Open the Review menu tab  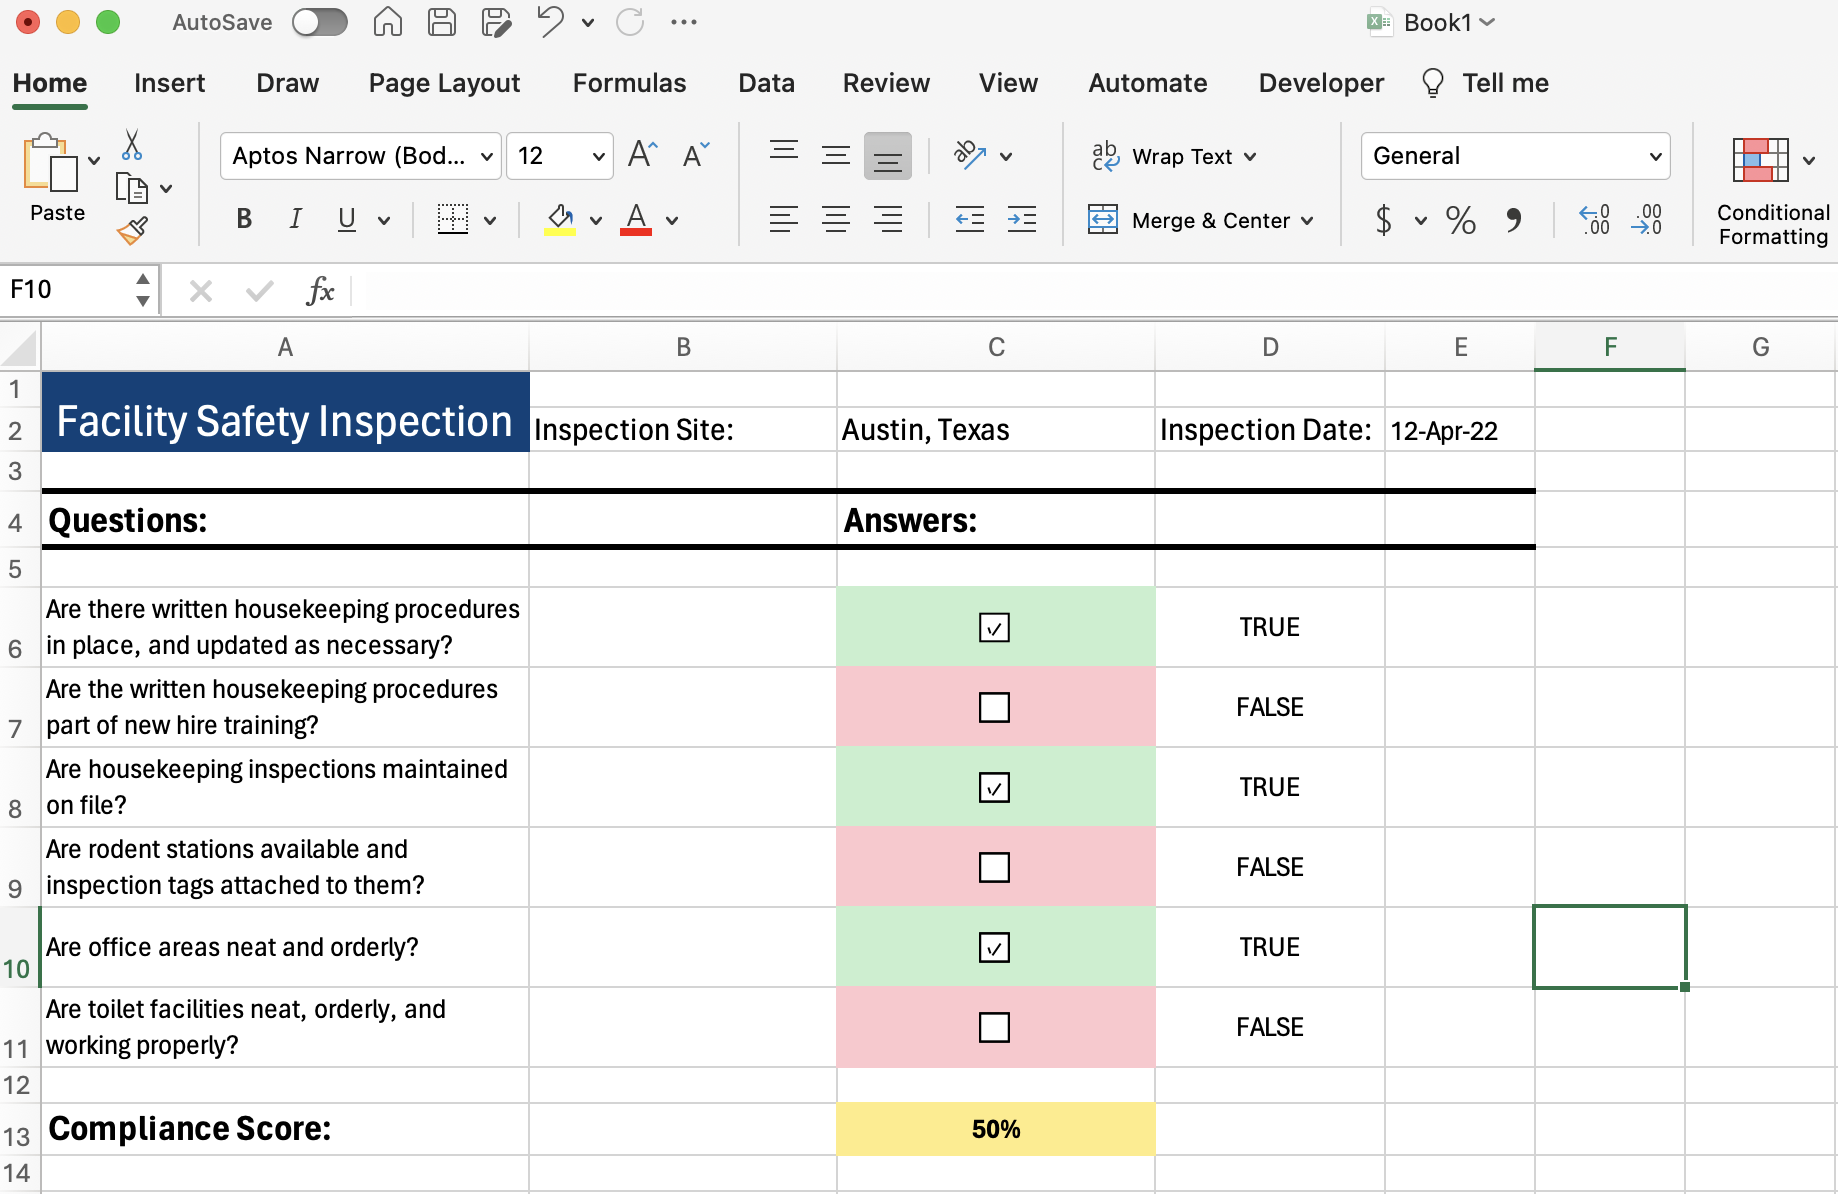[x=885, y=83]
